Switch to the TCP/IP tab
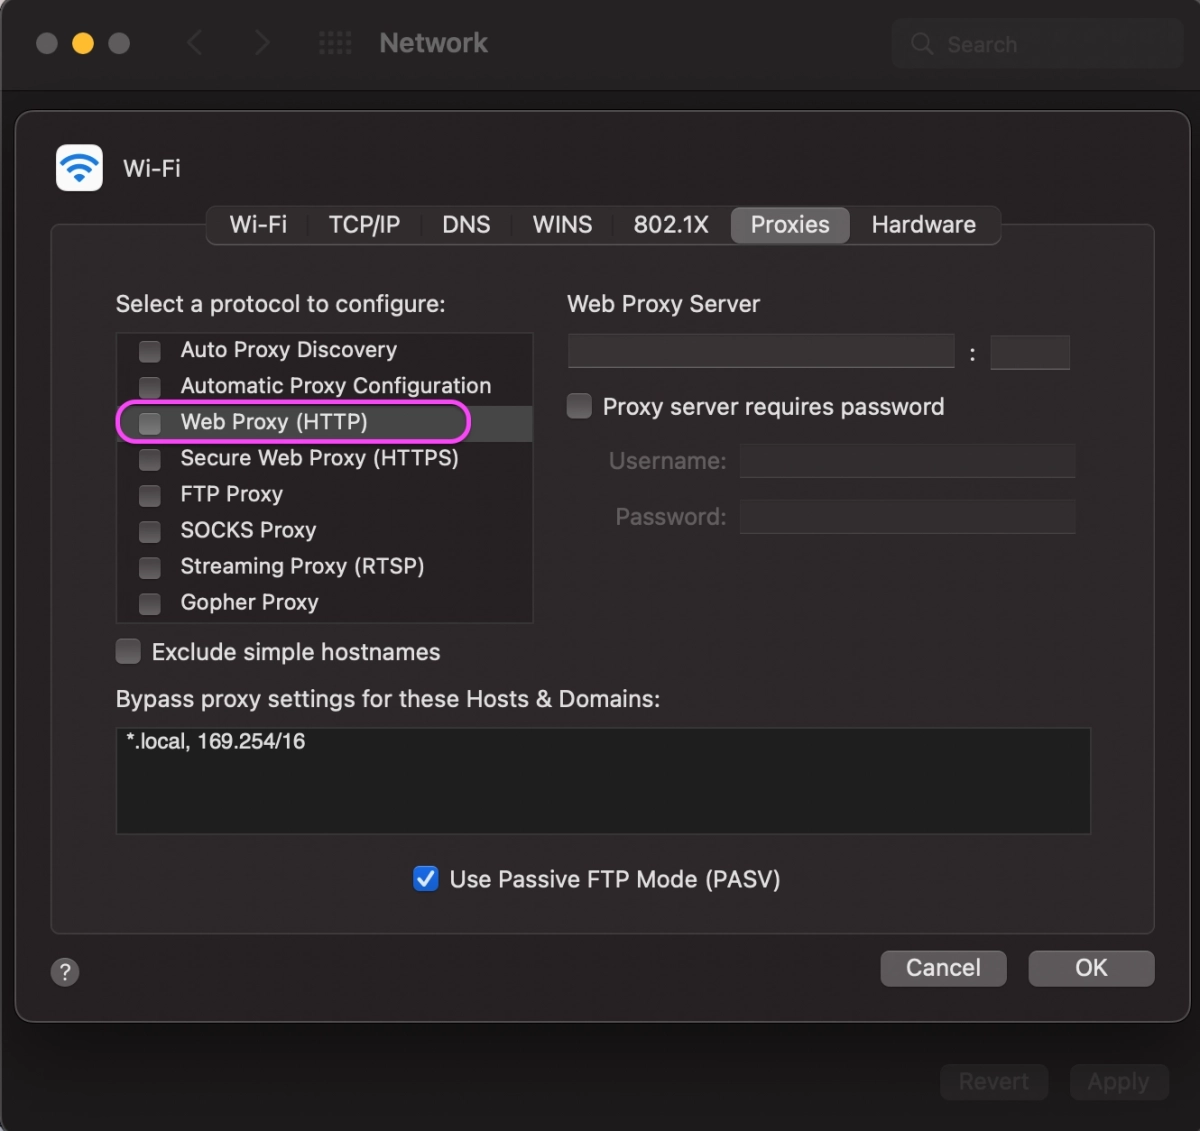This screenshot has width=1200, height=1131. point(364,225)
